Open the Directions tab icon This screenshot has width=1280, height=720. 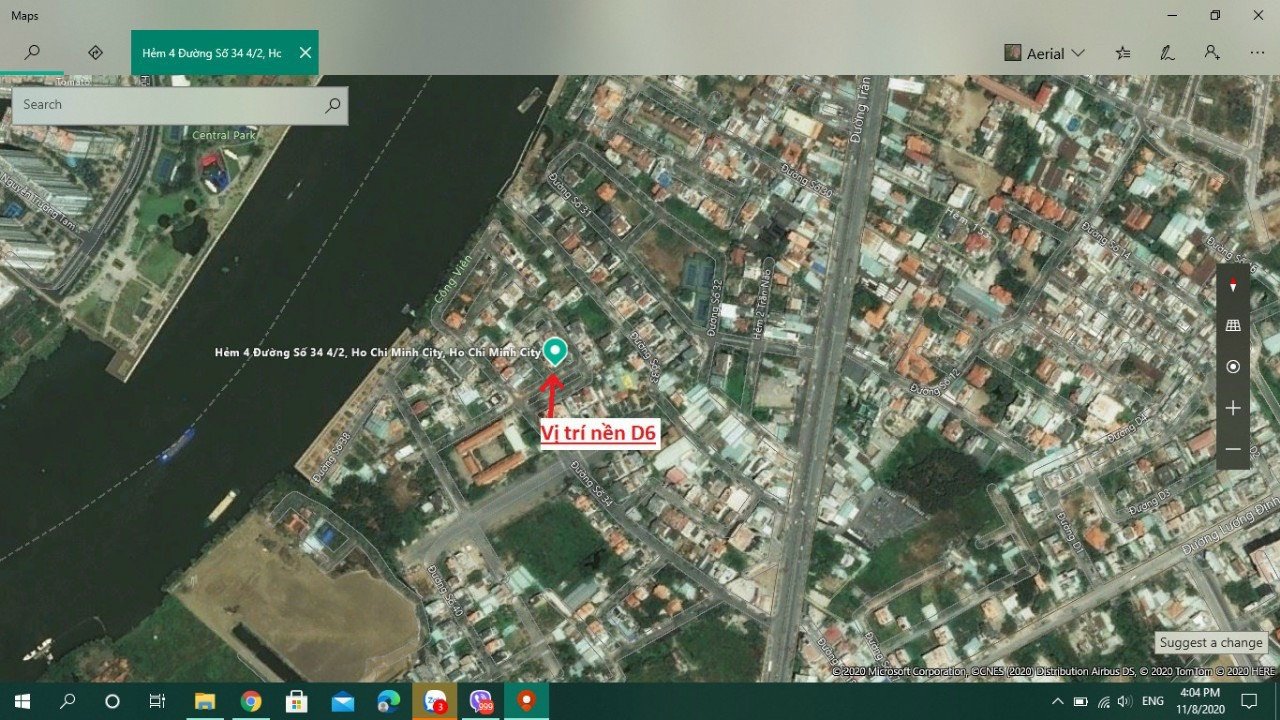point(96,52)
